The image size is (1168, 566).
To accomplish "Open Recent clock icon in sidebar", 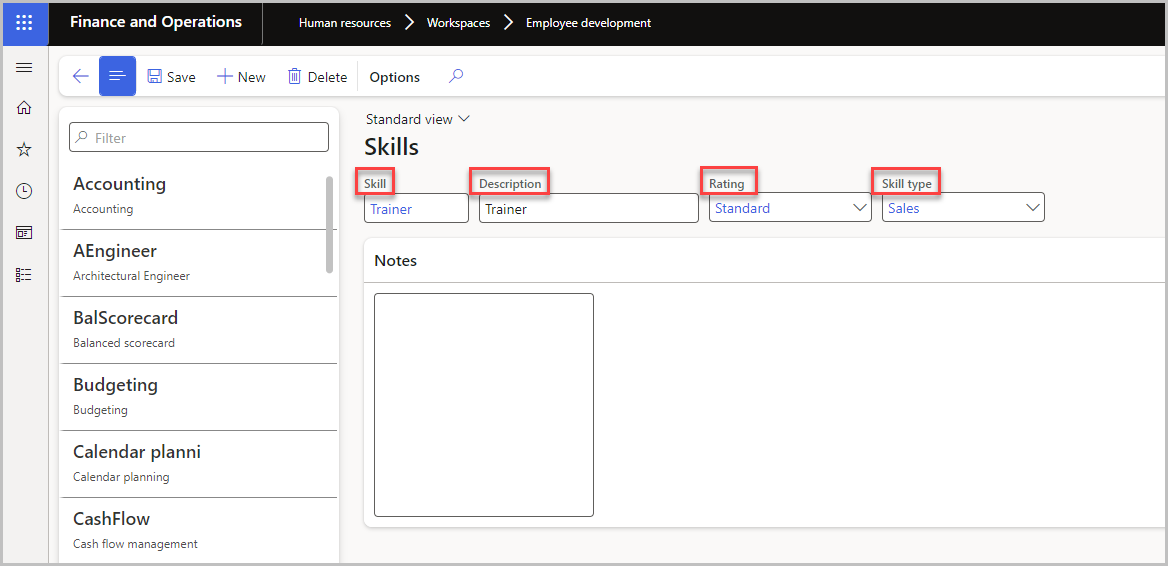I will pyautogui.click(x=24, y=191).
